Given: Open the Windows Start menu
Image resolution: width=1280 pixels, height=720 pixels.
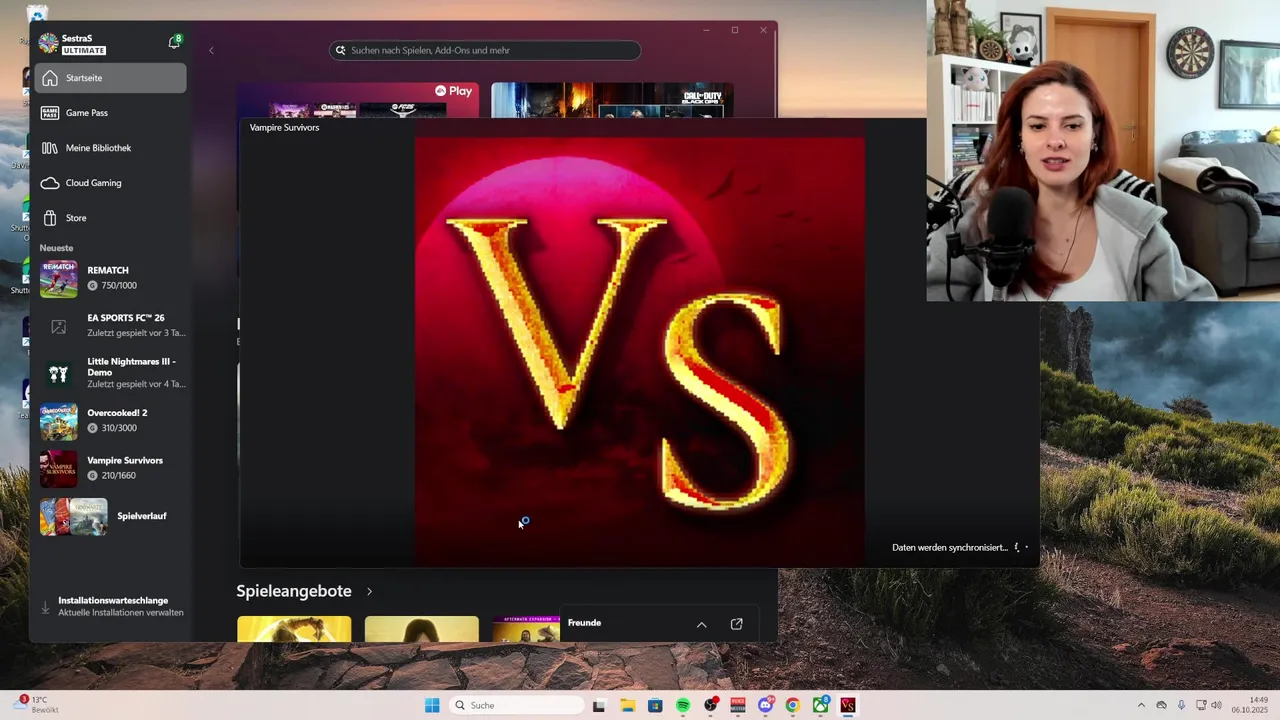Looking at the screenshot, I should (432, 705).
